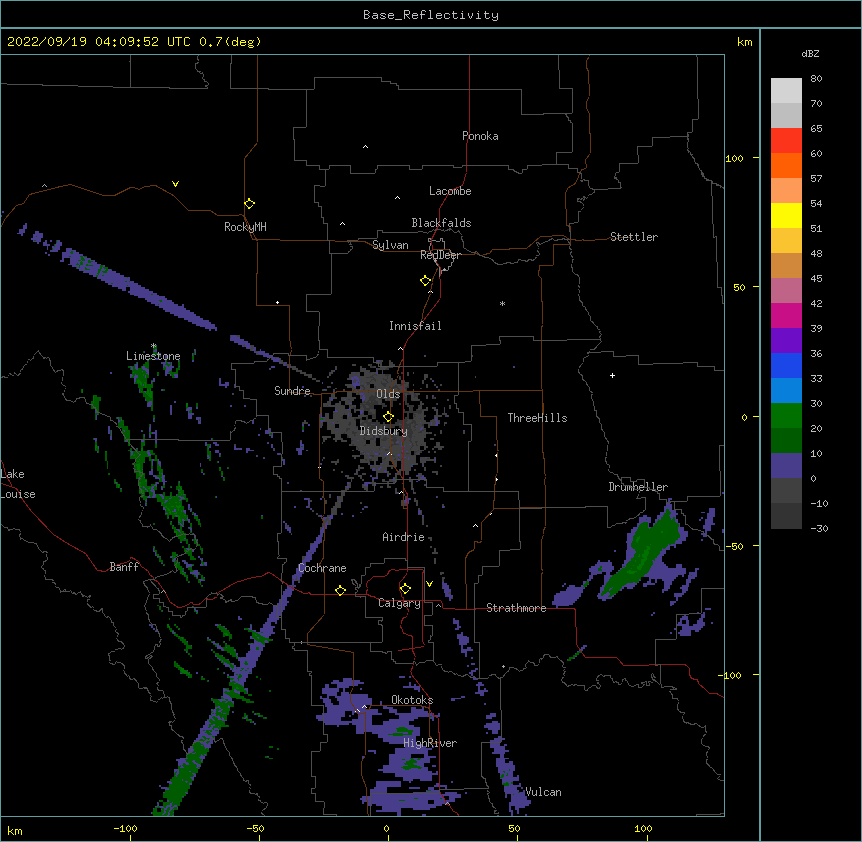Click the HighRiver label
This screenshot has height=842, width=862.
click(x=430, y=743)
